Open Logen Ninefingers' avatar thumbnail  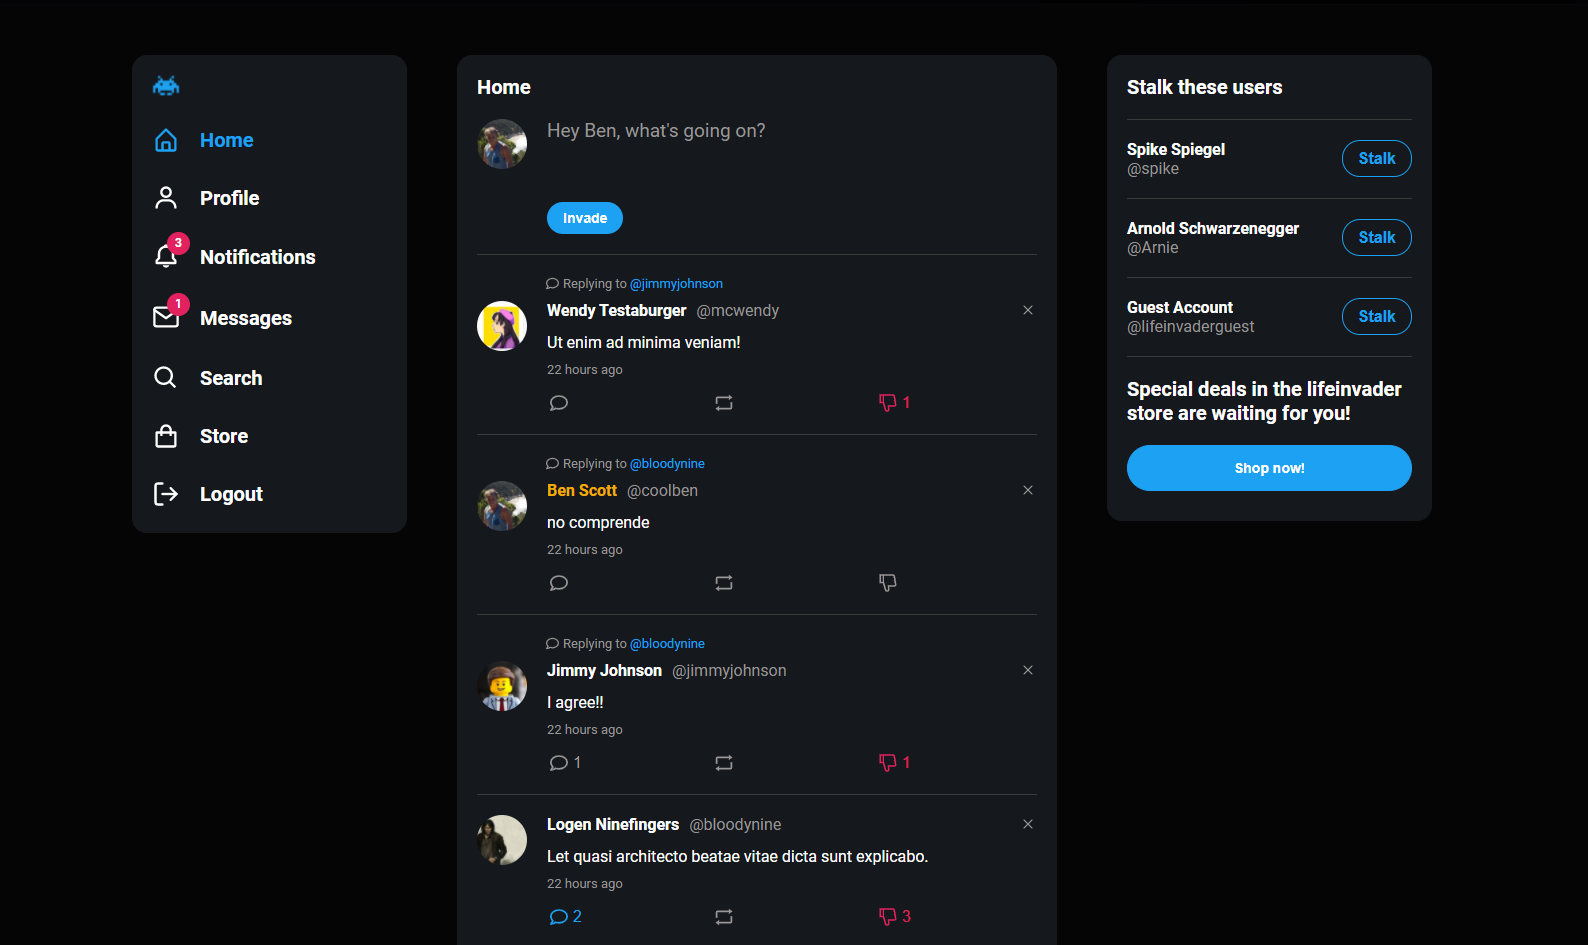pyautogui.click(x=502, y=840)
